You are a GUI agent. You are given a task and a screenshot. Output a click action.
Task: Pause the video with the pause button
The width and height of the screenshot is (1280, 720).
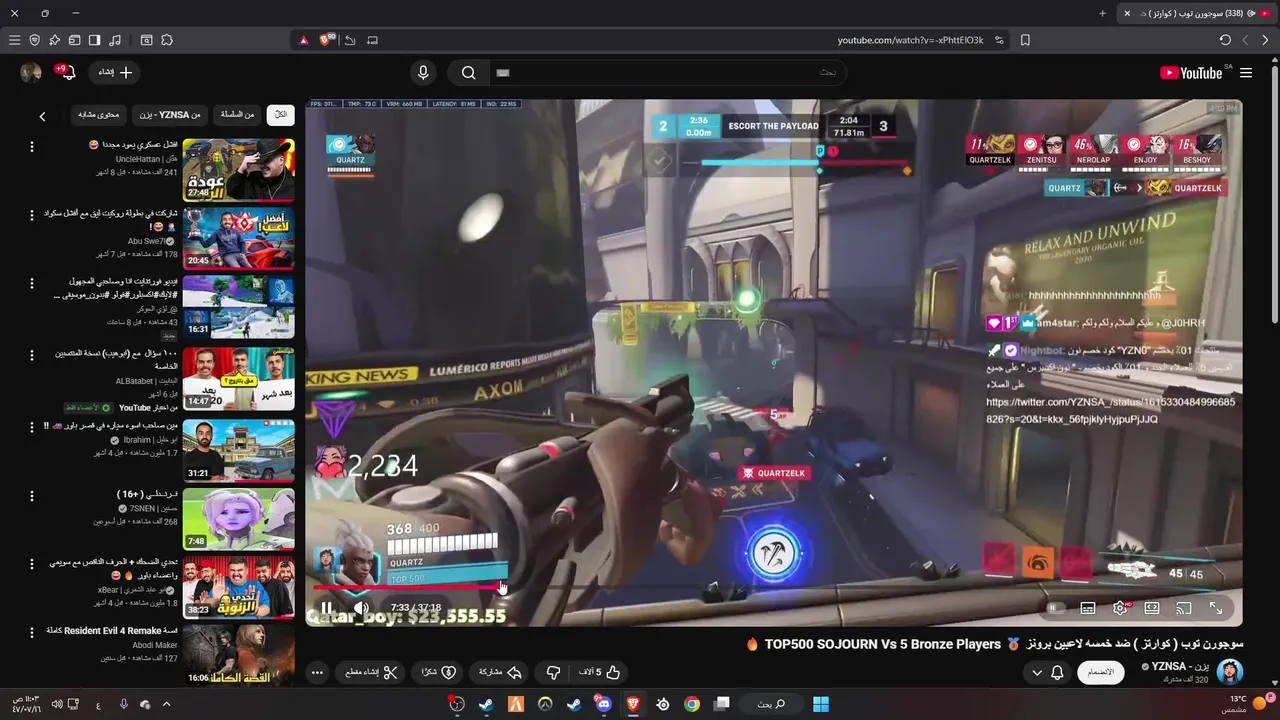[x=326, y=607]
